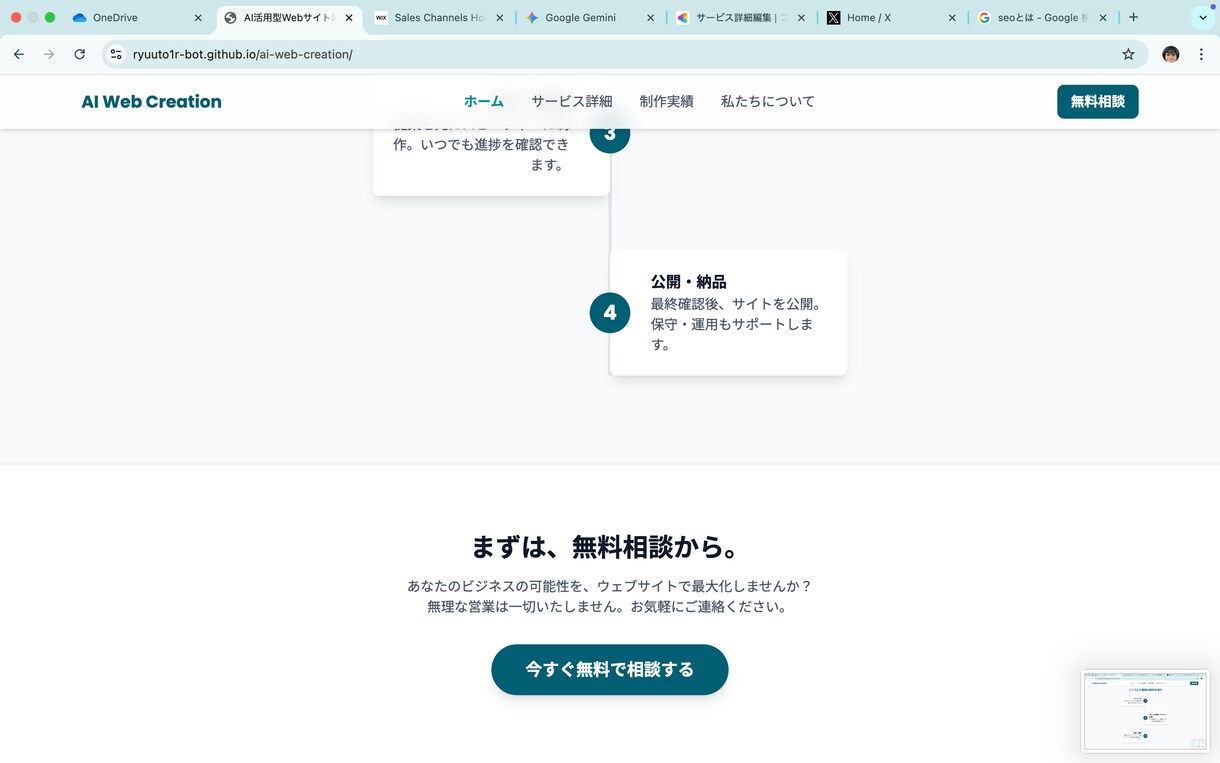
Task: Click the browser back arrow
Action: [19, 54]
